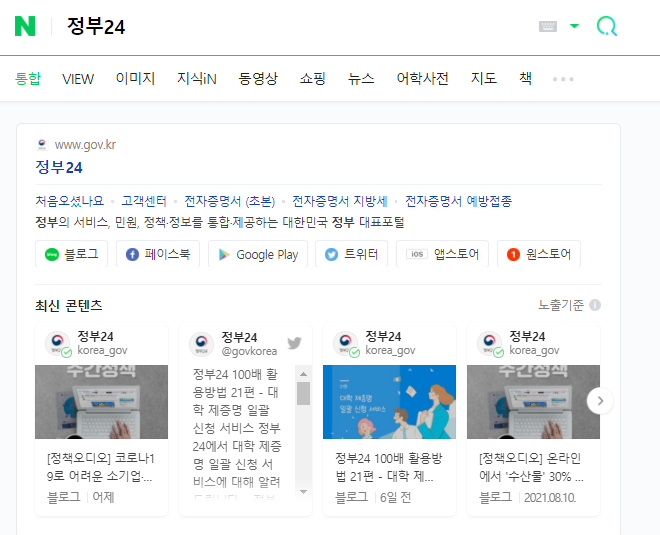Open '[정책오디오] 코로나19로 어려운 소기업' post title
Screen dimensions: 660x535
(x=101, y=467)
